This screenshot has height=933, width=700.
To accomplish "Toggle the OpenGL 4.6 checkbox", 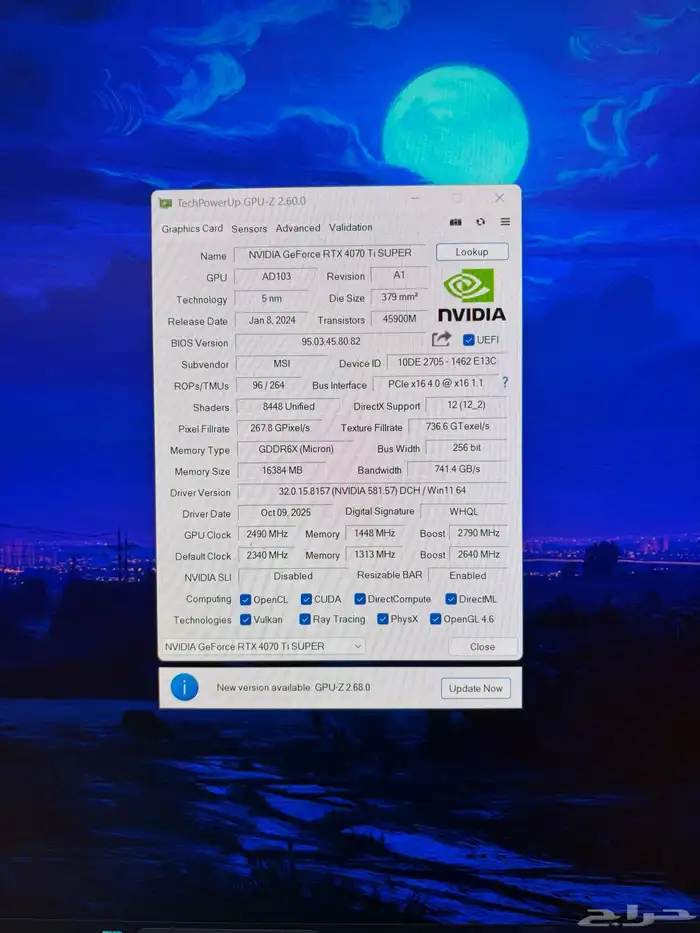I will pos(436,619).
